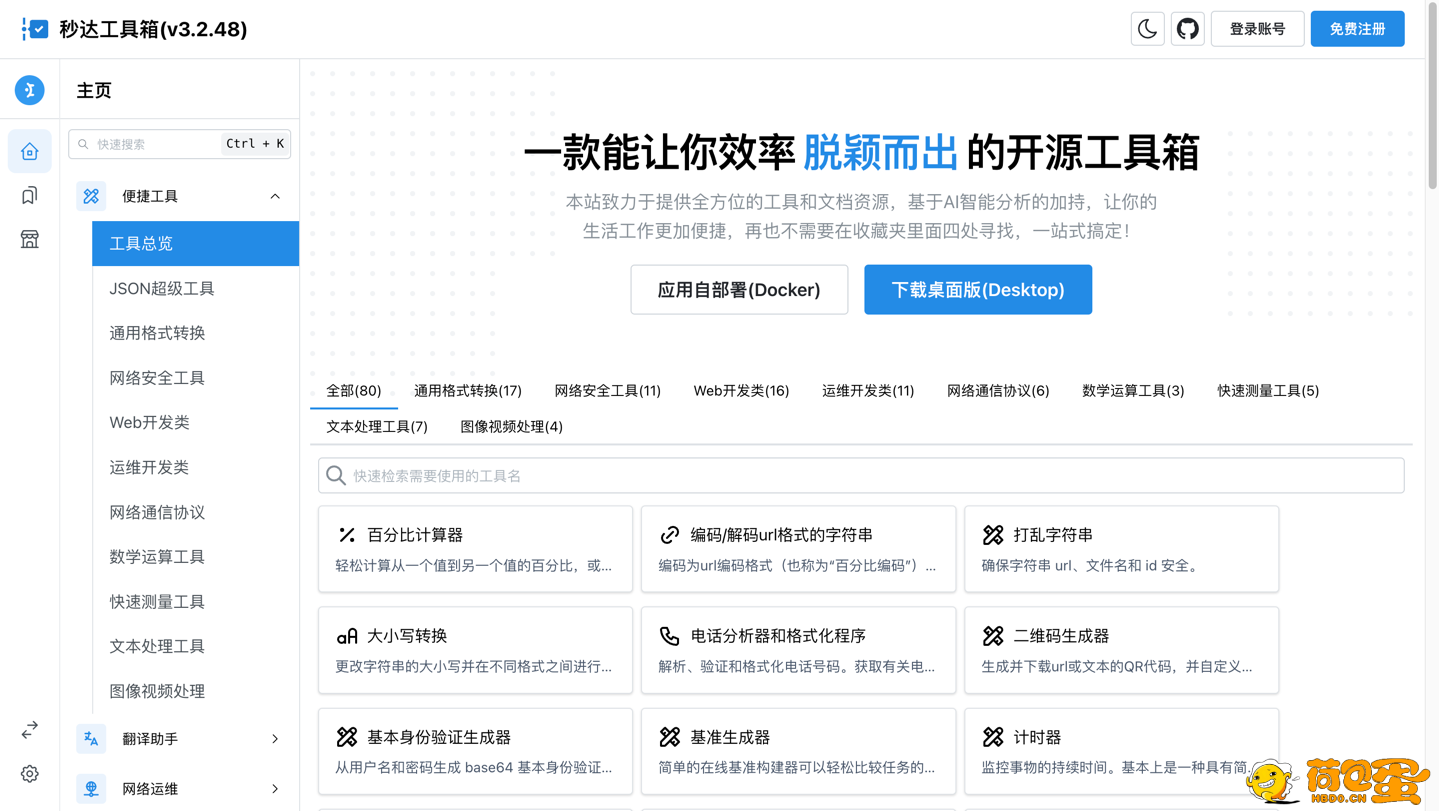Go to home via the house icon
Viewport: 1439px width, 811px height.
(30, 152)
